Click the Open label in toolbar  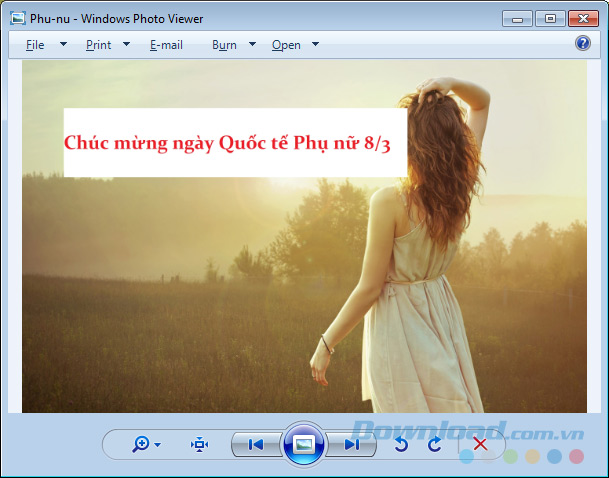(x=286, y=45)
